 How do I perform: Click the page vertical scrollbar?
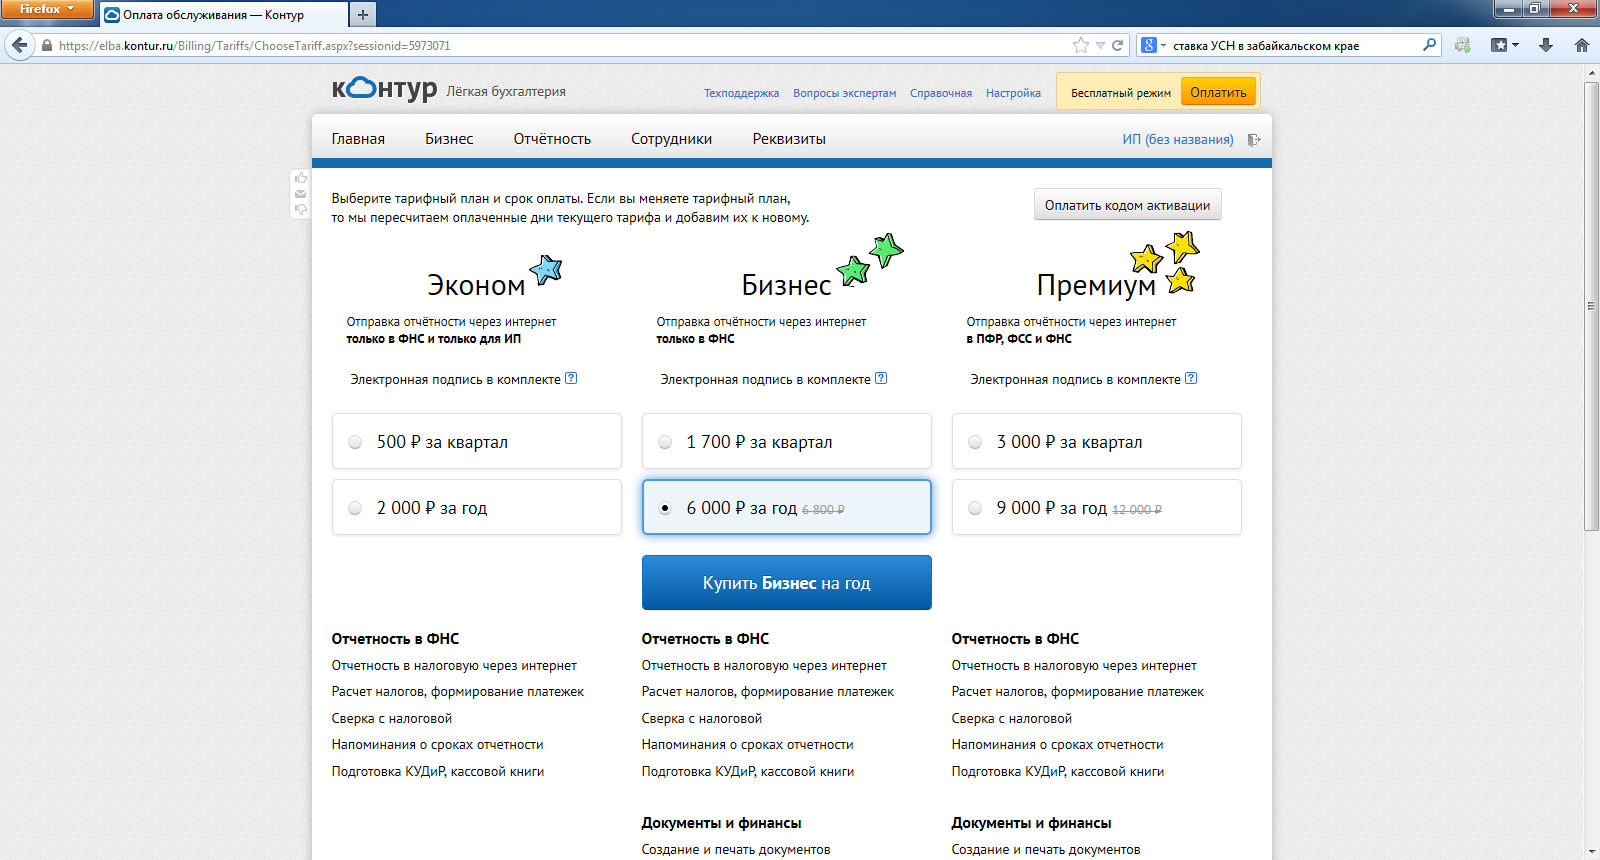tap(1591, 305)
